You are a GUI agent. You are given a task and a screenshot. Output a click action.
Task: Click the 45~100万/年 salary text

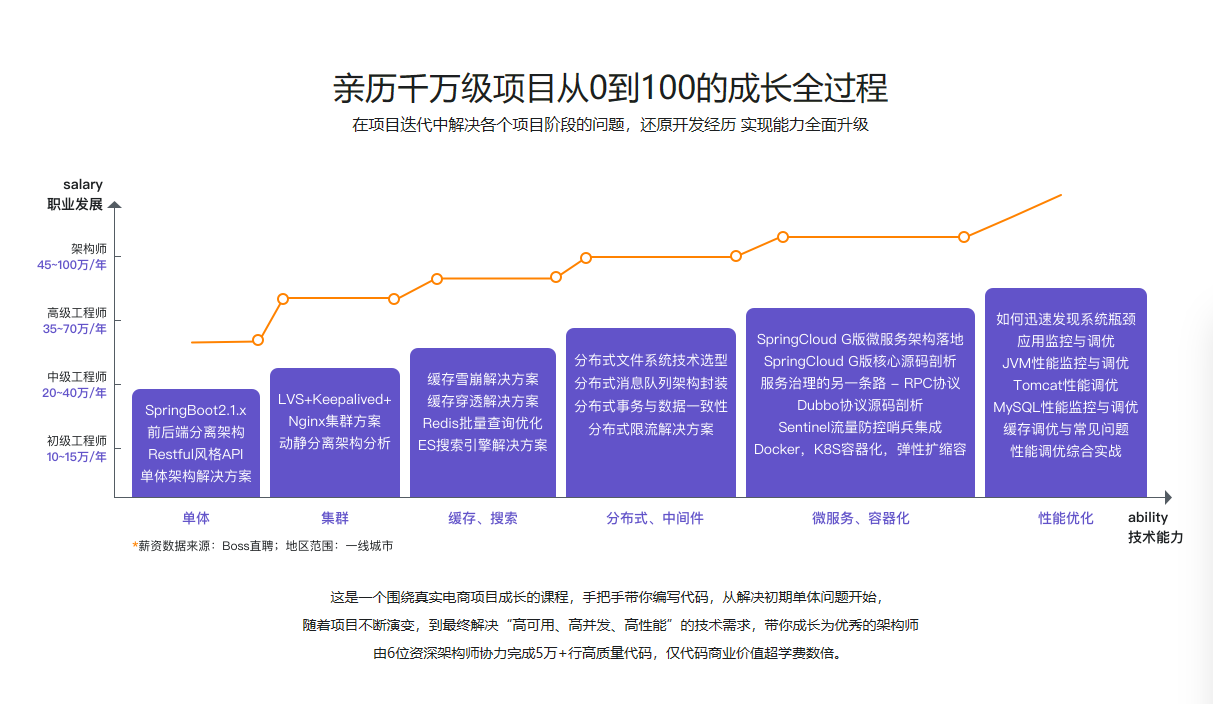[x=72, y=265]
